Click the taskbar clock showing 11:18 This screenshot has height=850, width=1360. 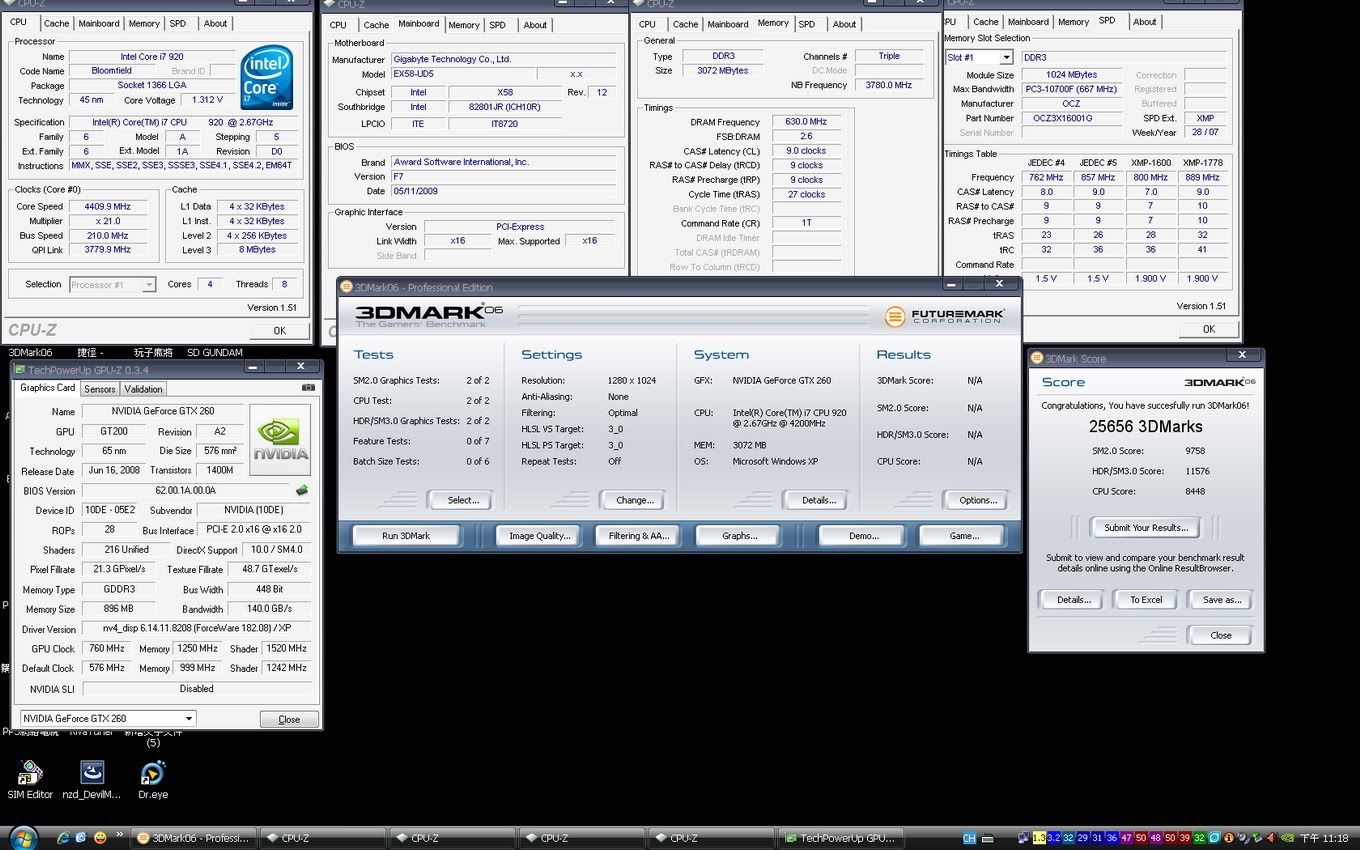(x=1324, y=838)
